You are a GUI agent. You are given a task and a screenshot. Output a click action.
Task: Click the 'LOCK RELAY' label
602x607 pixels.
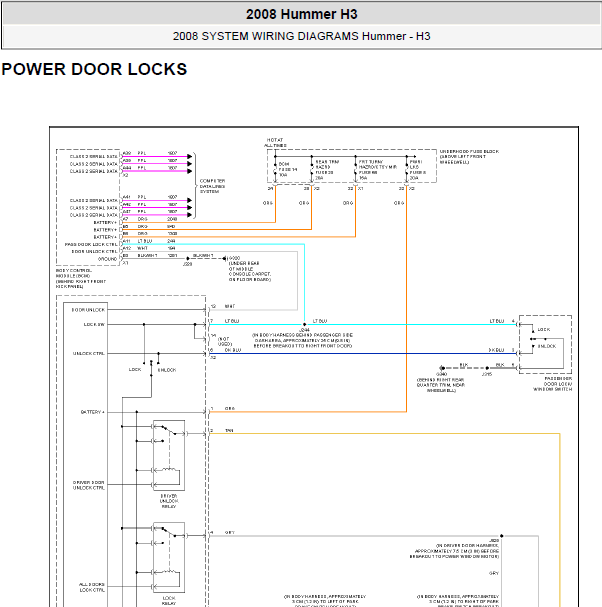tap(169, 600)
